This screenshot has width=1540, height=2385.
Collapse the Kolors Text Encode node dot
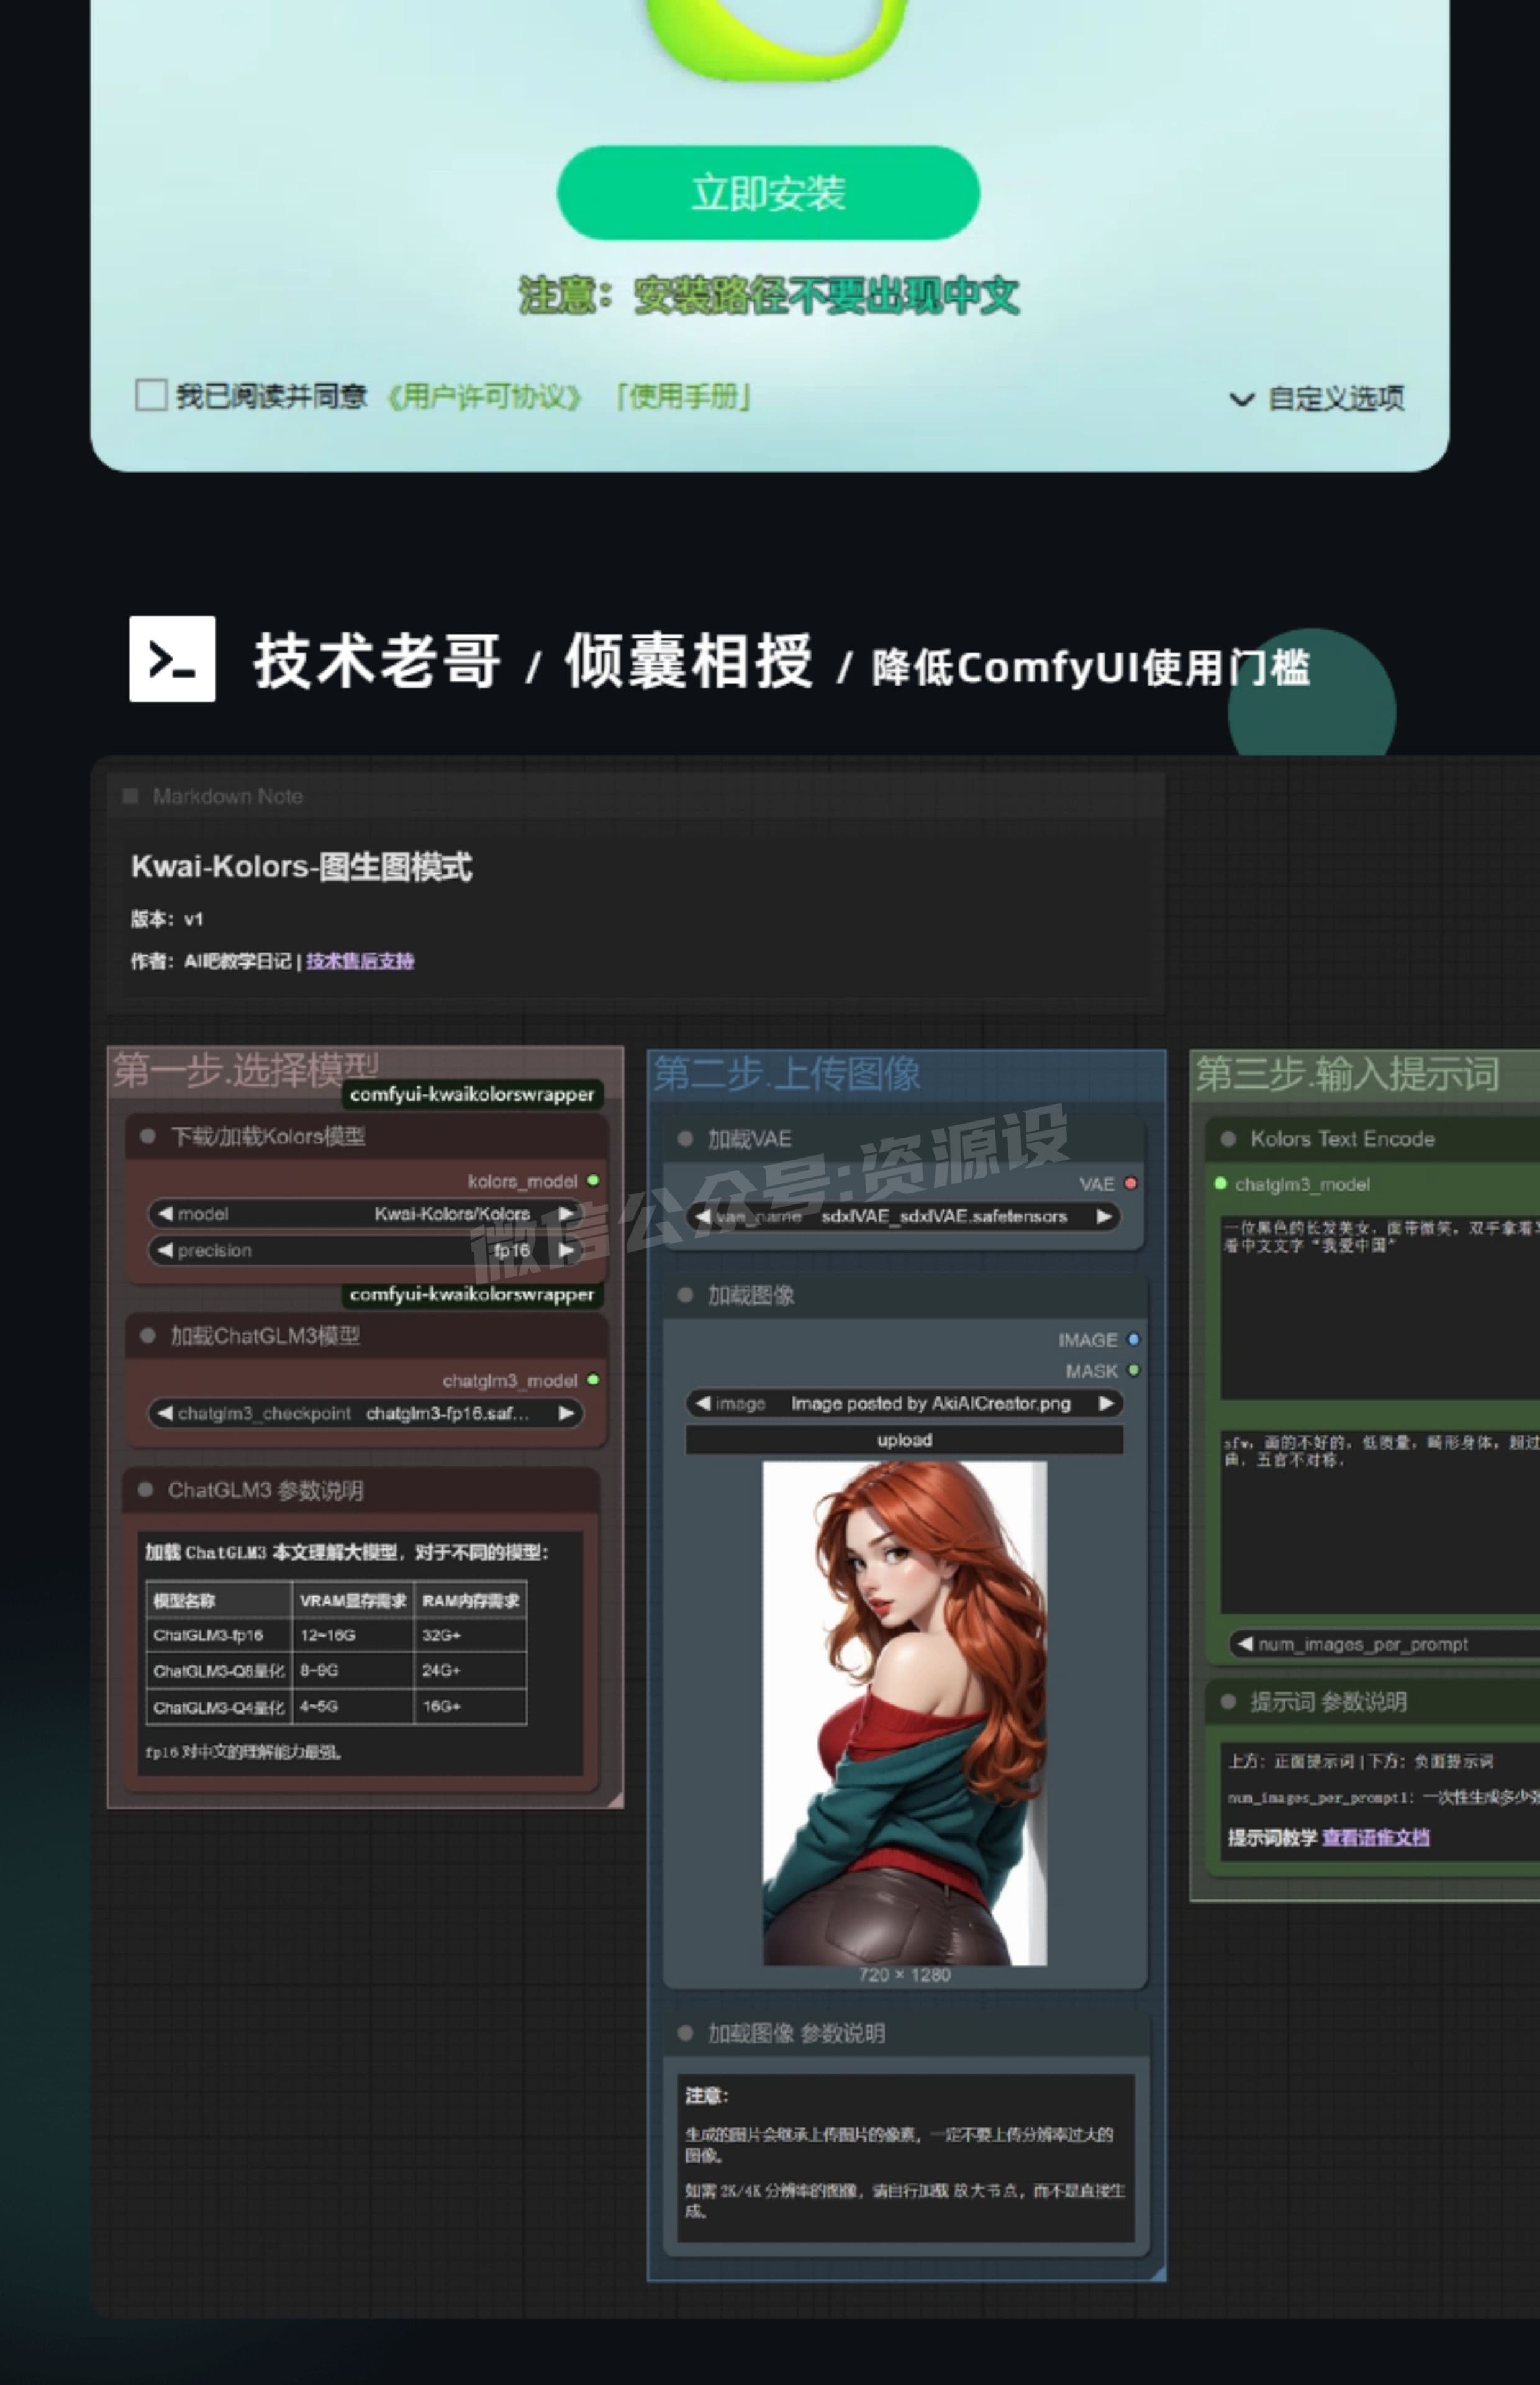click(x=1229, y=1139)
